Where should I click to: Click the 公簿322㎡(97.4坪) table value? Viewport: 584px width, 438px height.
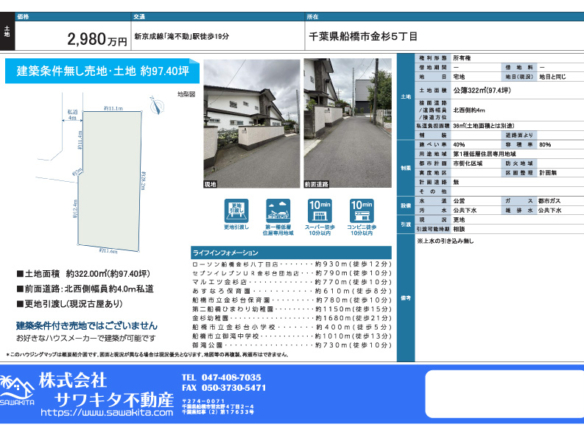click(x=482, y=90)
